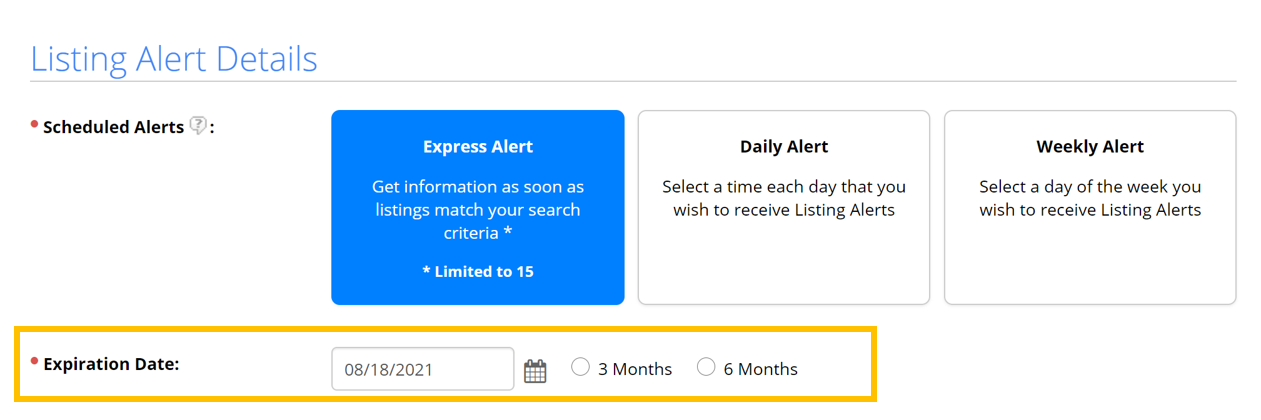Click the Scheduled Alerts help icon
This screenshot has height=420, width=1261.
tap(199, 127)
